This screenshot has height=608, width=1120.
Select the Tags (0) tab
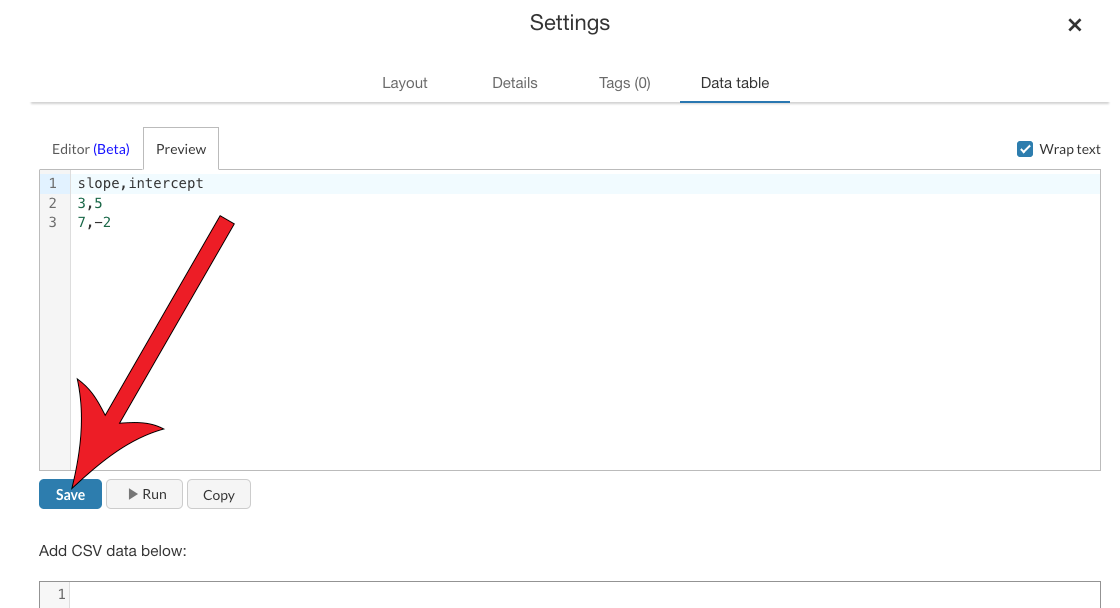click(x=624, y=83)
